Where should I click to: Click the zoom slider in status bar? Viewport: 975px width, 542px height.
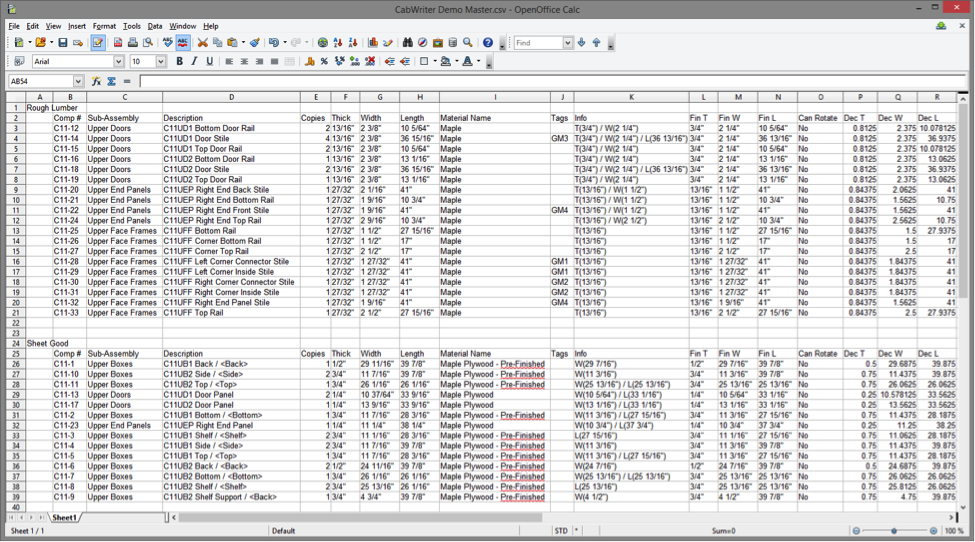[x=894, y=531]
